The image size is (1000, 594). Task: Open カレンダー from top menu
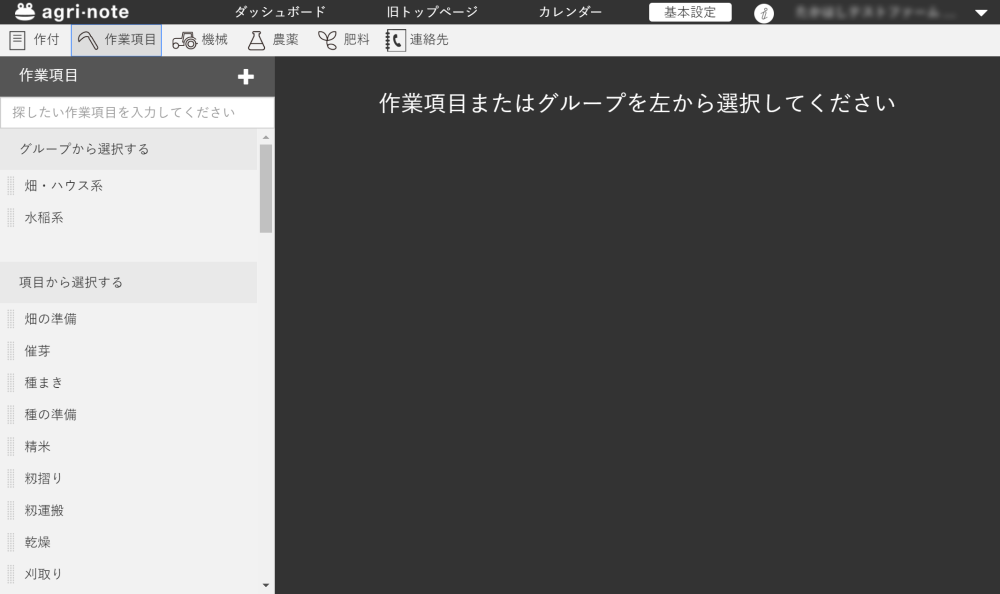(570, 12)
